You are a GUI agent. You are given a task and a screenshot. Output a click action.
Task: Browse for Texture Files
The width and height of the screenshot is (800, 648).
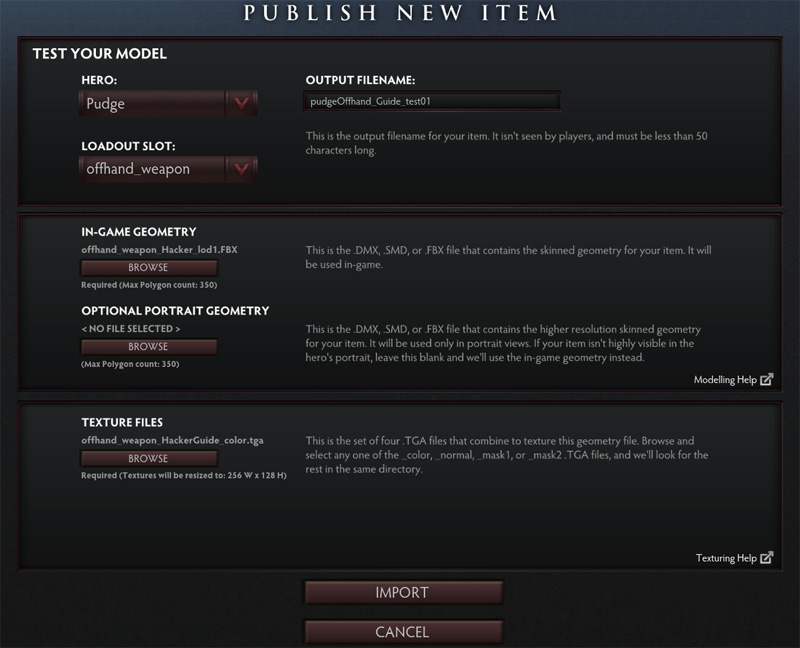(148, 459)
